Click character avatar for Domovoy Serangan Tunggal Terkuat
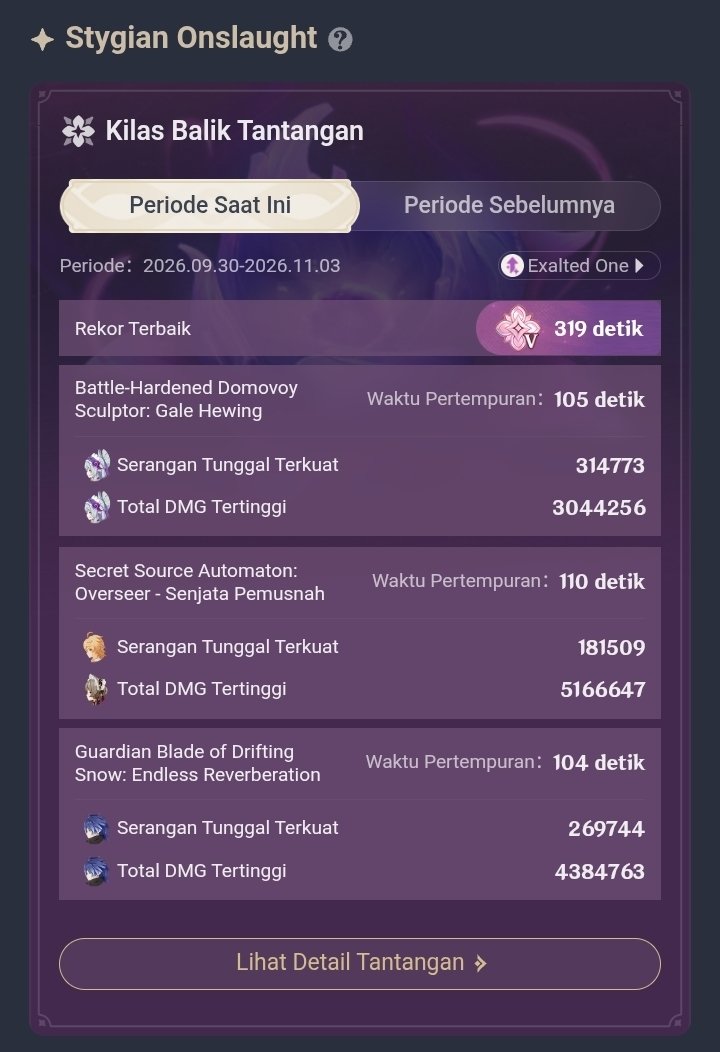 (97, 465)
